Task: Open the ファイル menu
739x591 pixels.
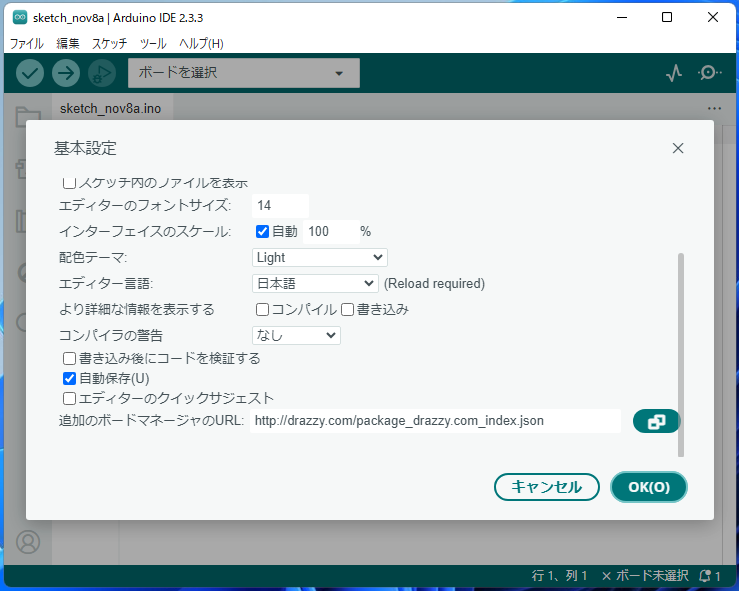Action: tap(27, 44)
